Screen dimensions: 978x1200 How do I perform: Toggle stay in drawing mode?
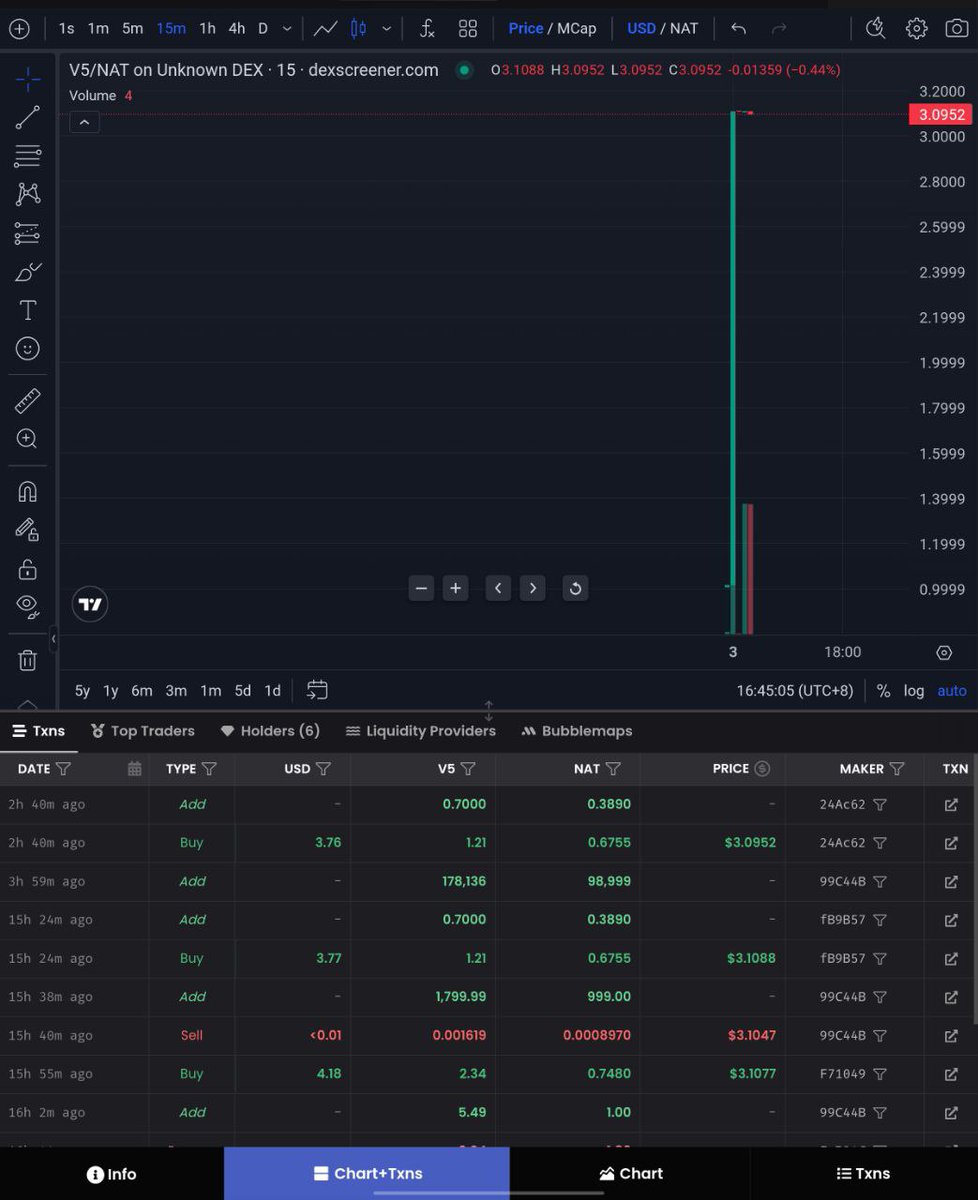pos(28,530)
